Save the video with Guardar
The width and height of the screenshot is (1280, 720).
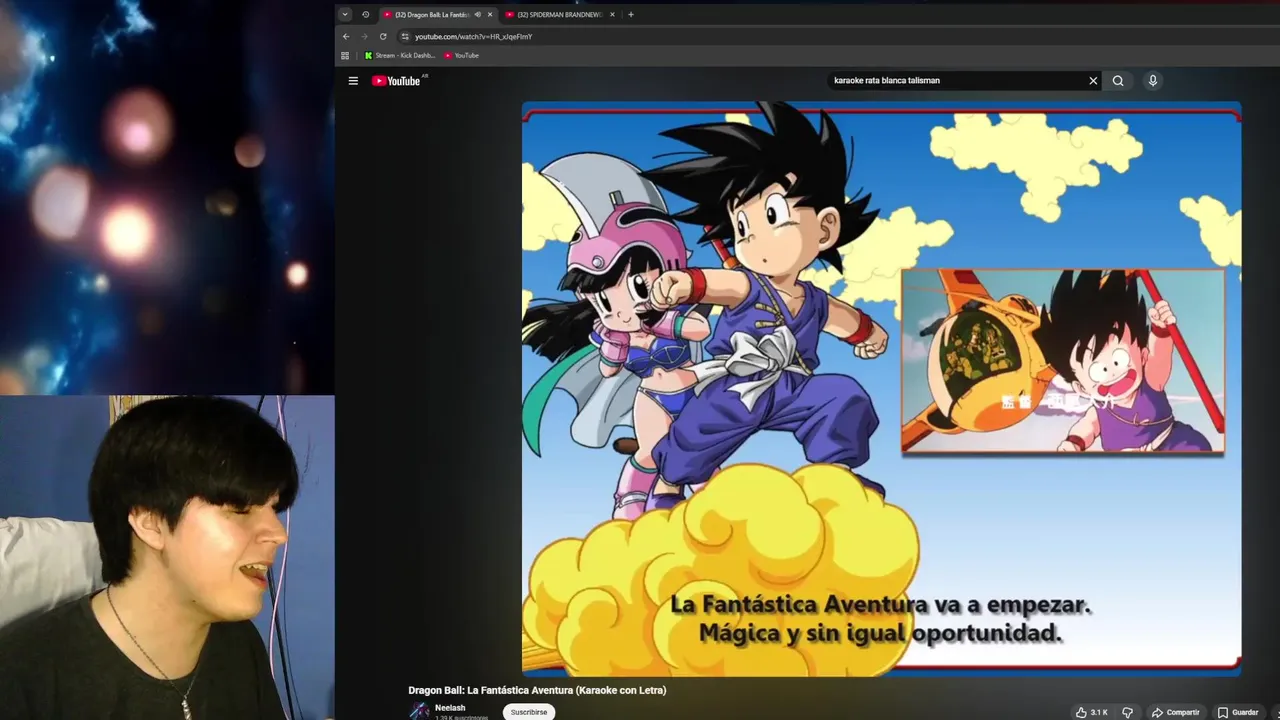tap(1238, 712)
